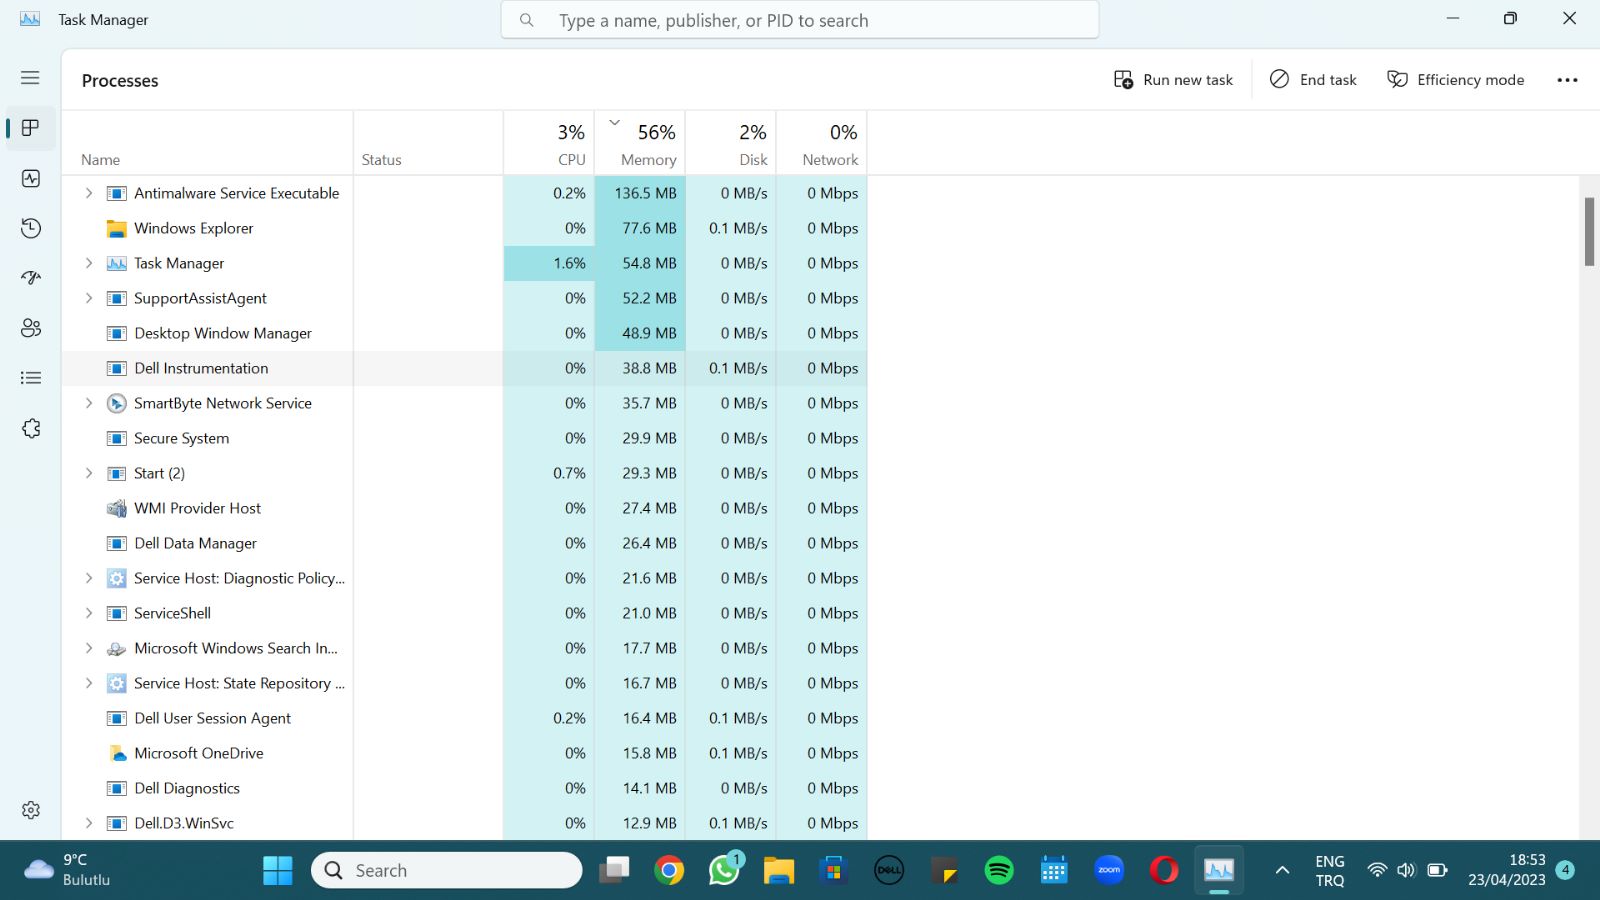Select the Dell Instrumentation process

pyautogui.click(x=464, y=368)
